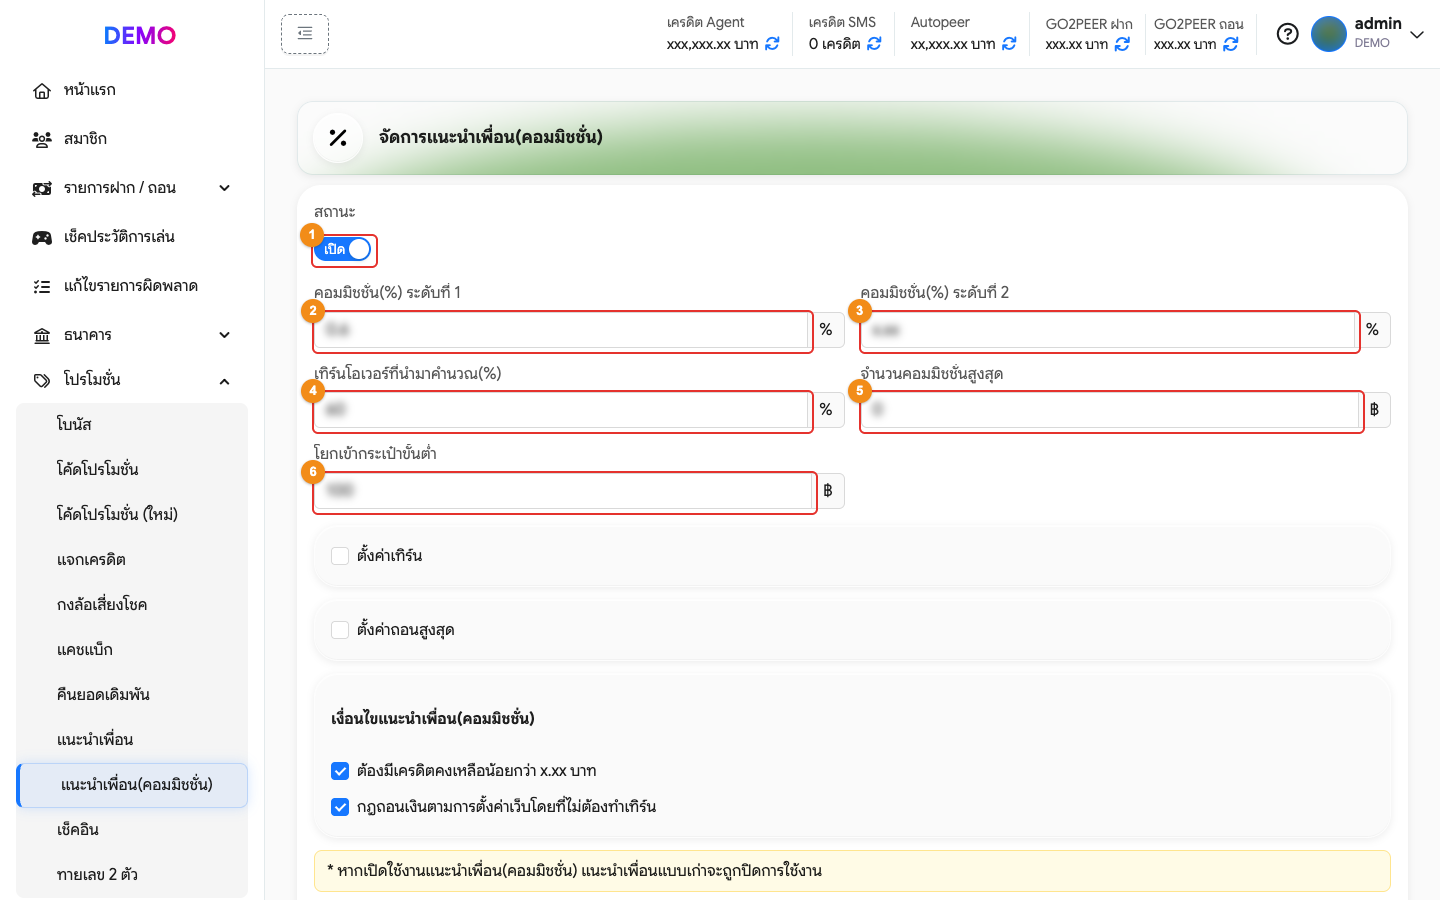Go to แคชแบ็ก menu item
Viewport: 1440px width, 900px height.
pos(132,650)
